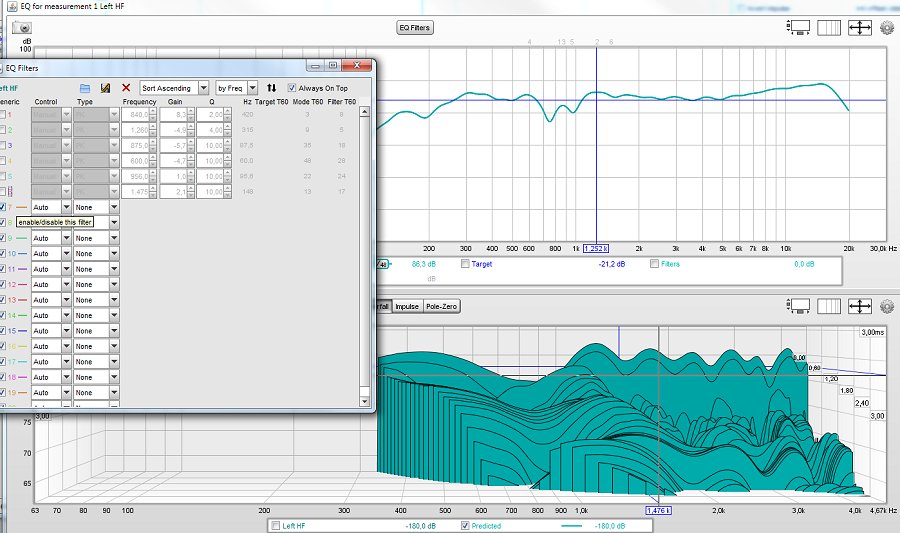Switch to the Waterfall tab
The image size is (900, 533).
click(383, 306)
